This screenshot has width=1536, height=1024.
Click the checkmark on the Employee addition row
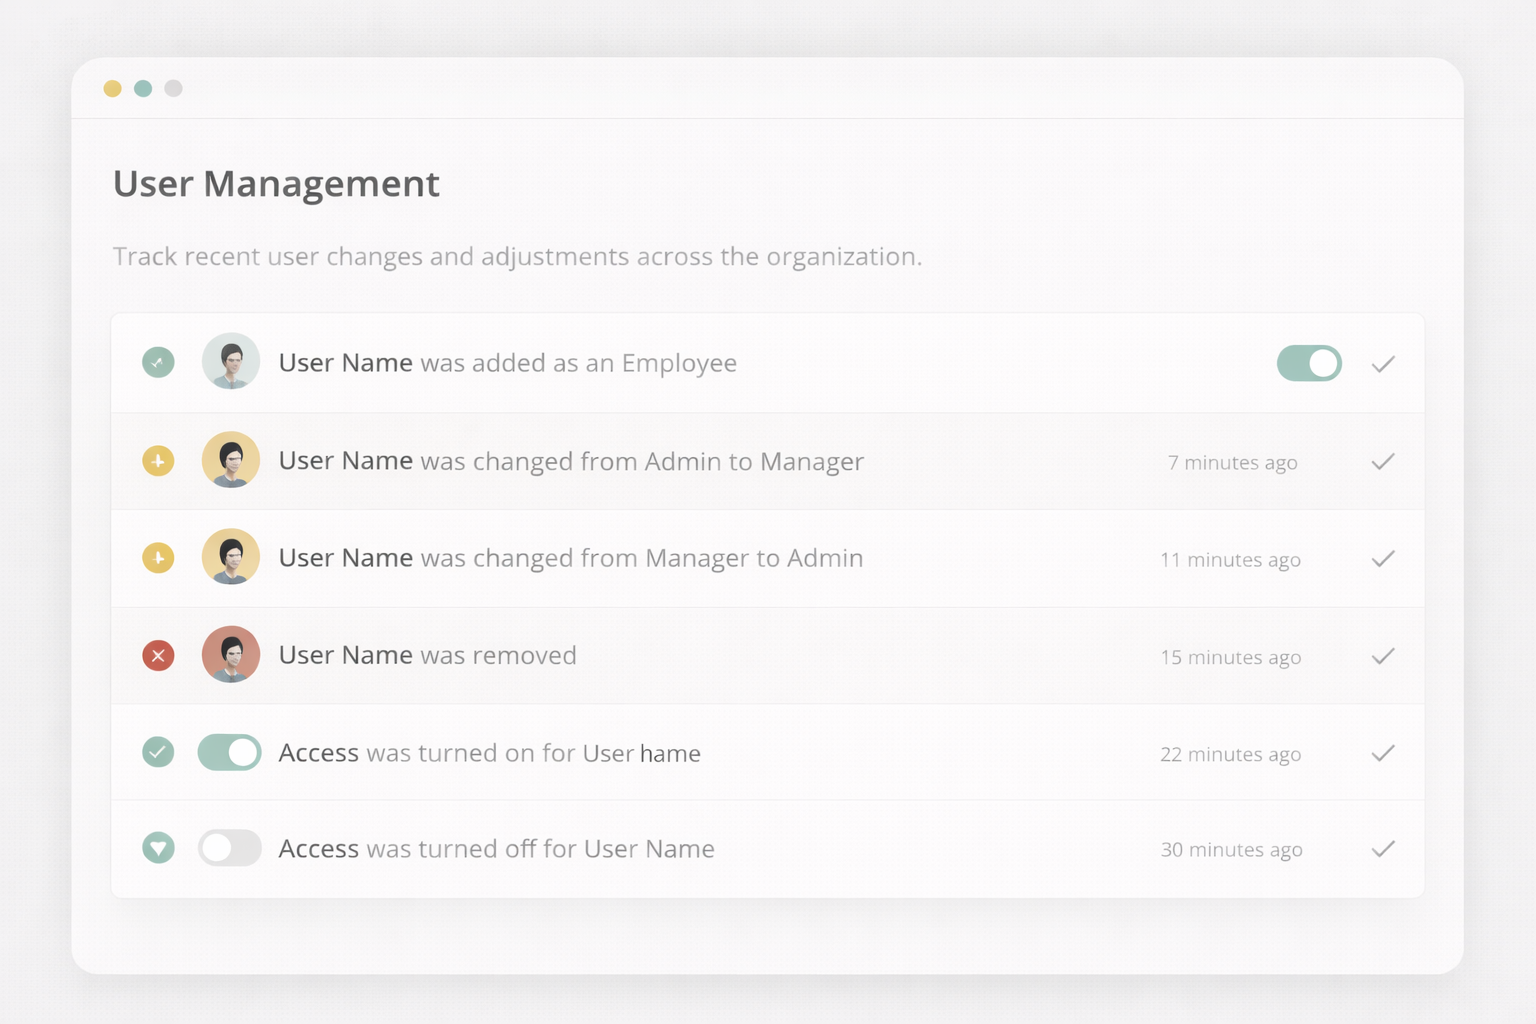pyautogui.click(x=1383, y=364)
